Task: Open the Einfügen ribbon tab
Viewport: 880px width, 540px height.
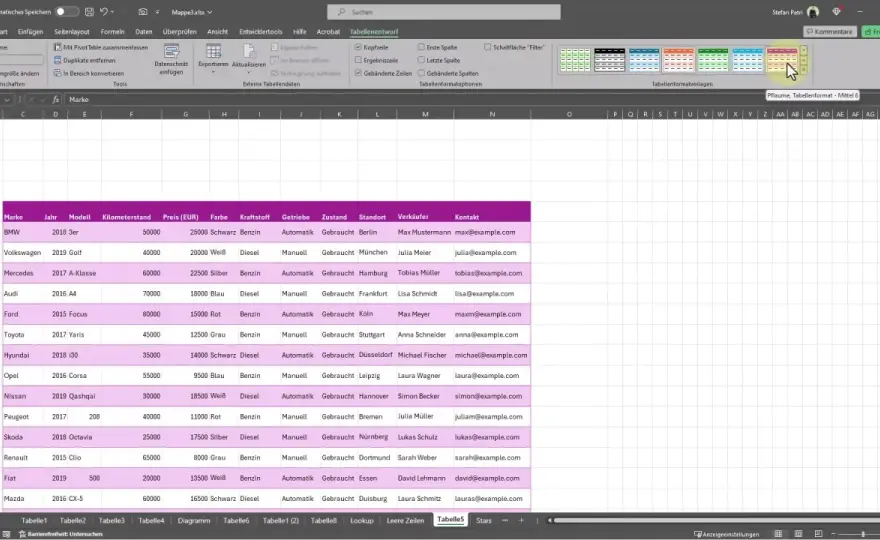Action: pyautogui.click(x=30, y=32)
